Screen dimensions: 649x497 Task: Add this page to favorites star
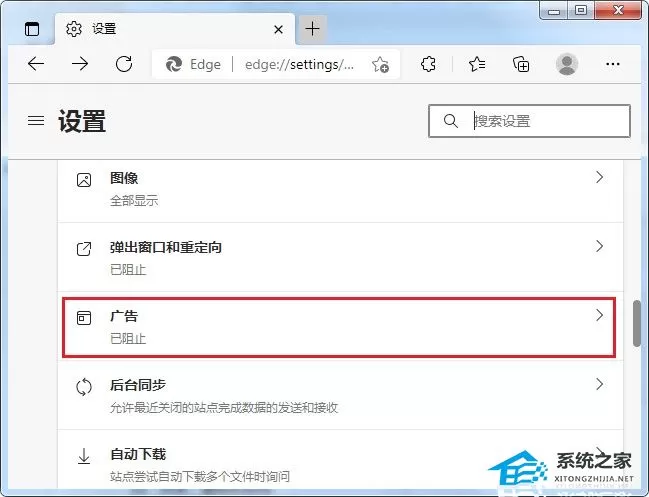[x=380, y=65]
